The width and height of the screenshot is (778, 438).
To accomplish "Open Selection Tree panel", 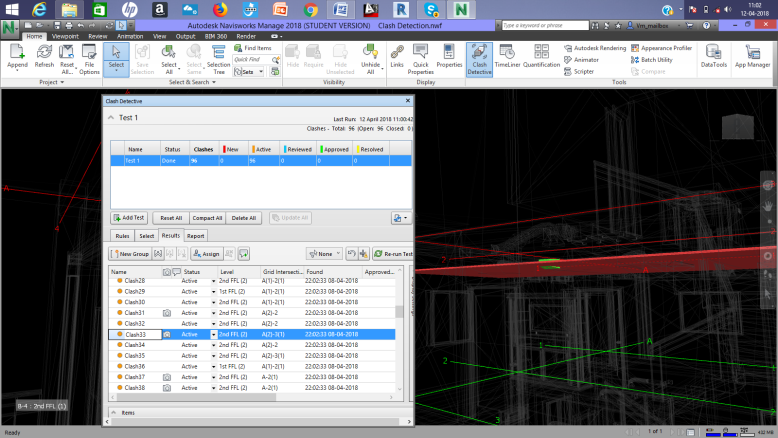I will [218, 56].
